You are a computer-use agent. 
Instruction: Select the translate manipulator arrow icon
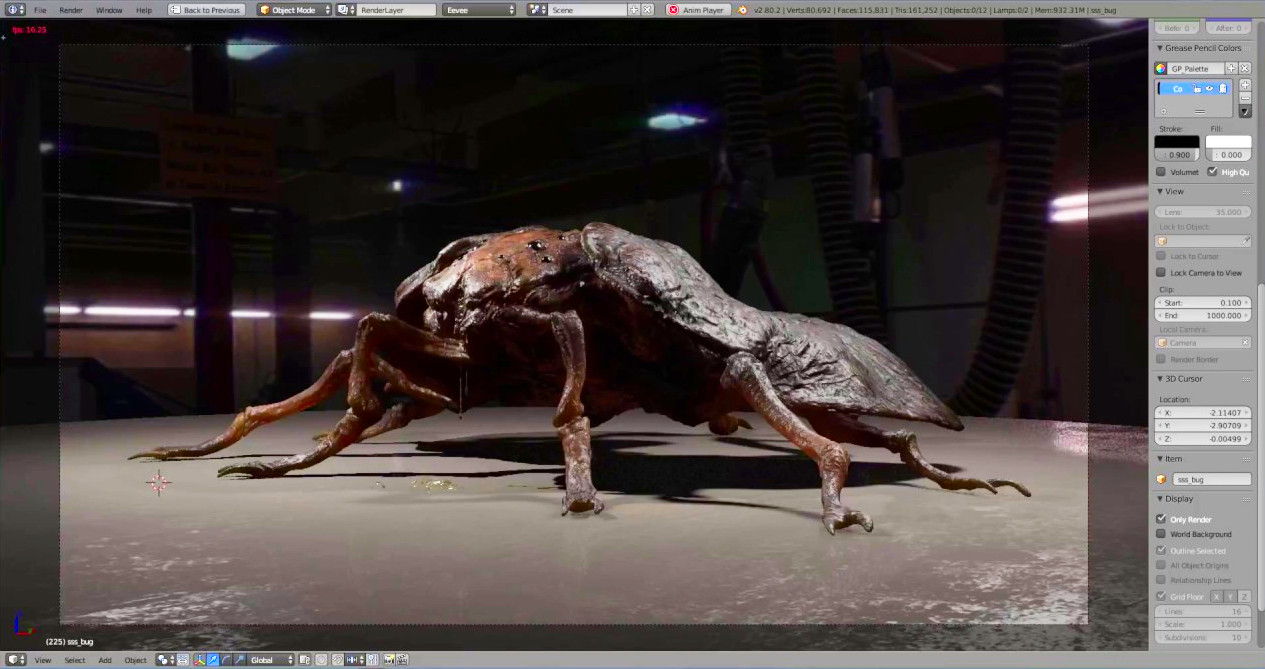tap(213, 660)
